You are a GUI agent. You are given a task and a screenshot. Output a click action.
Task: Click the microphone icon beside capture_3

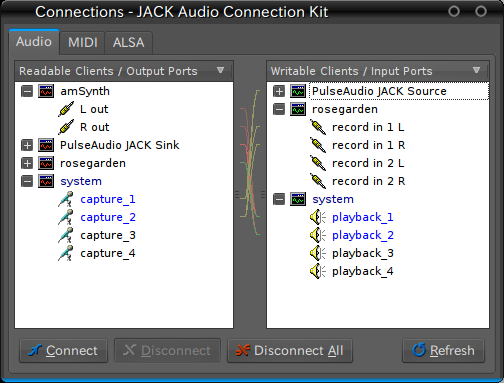click(x=66, y=235)
